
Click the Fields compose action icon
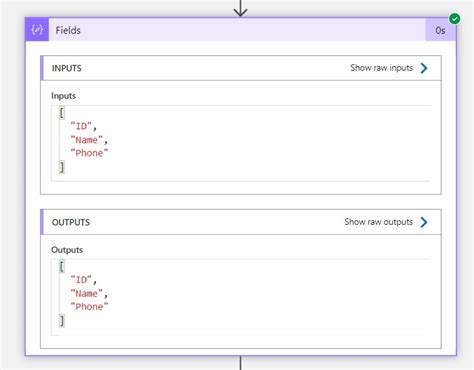point(37,30)
